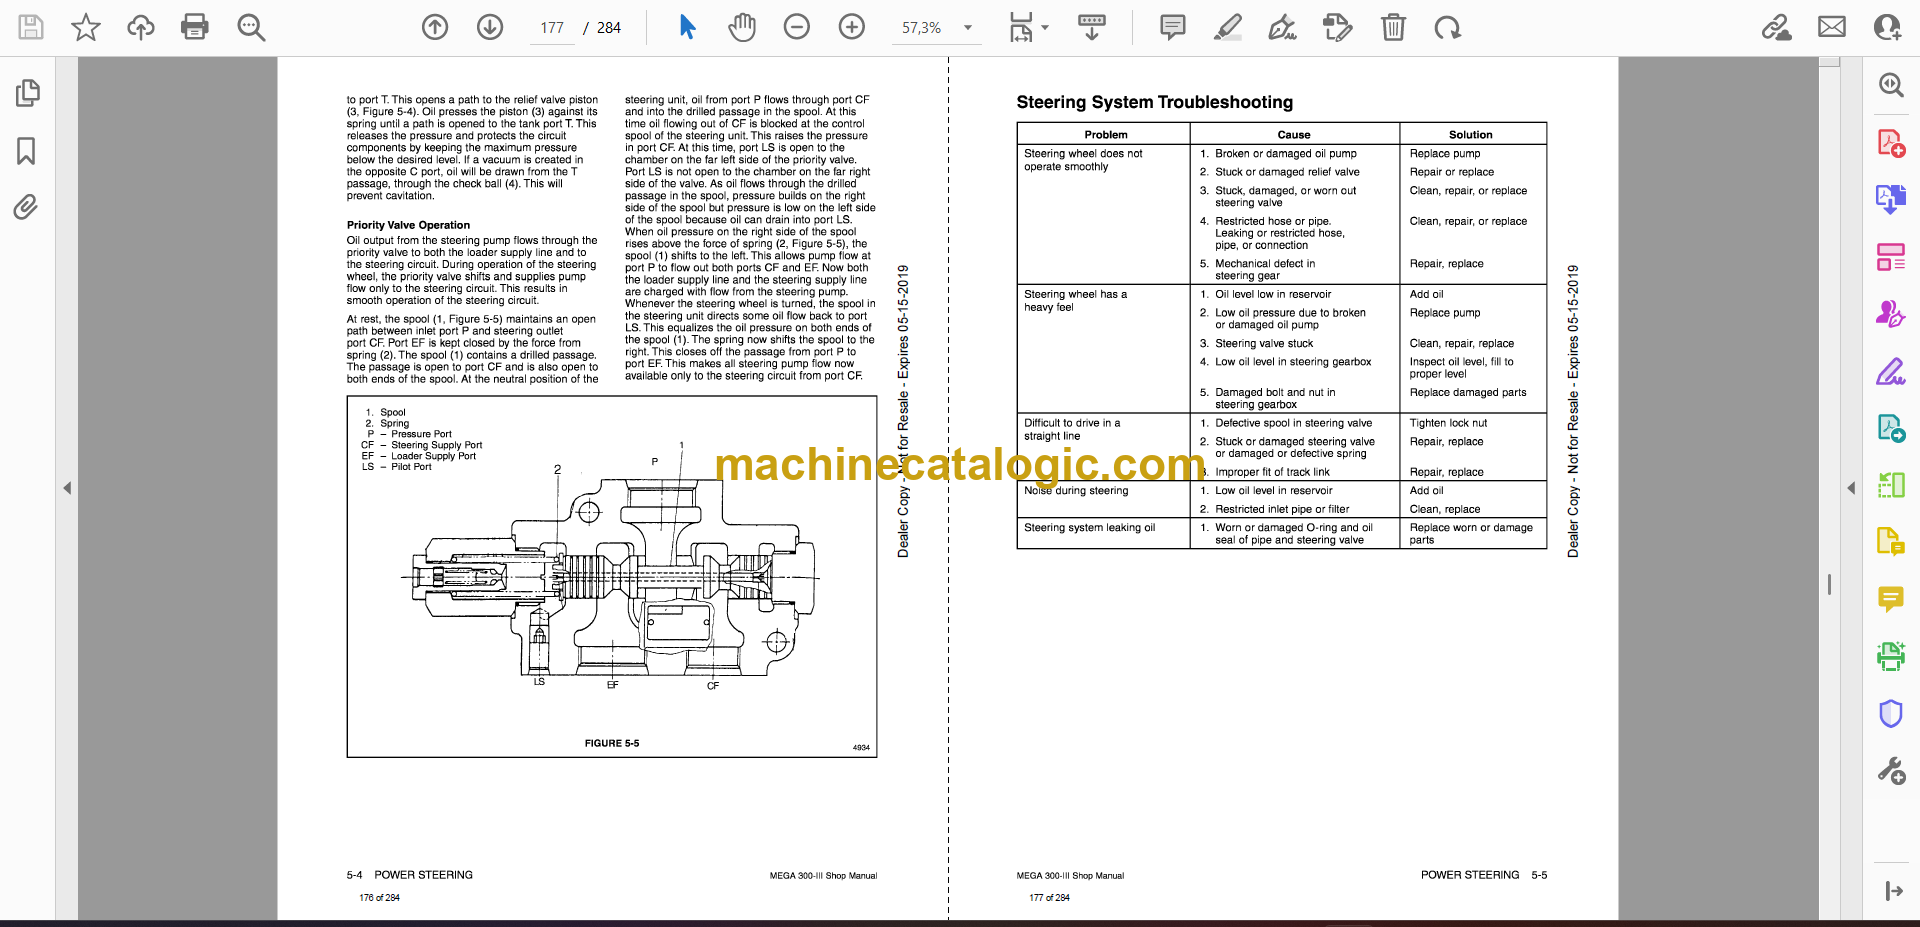The height and width of the screenshot is (927, 1920).
Task: Expand the tools pane with the bottom arrow
Action: (1893, 891)
